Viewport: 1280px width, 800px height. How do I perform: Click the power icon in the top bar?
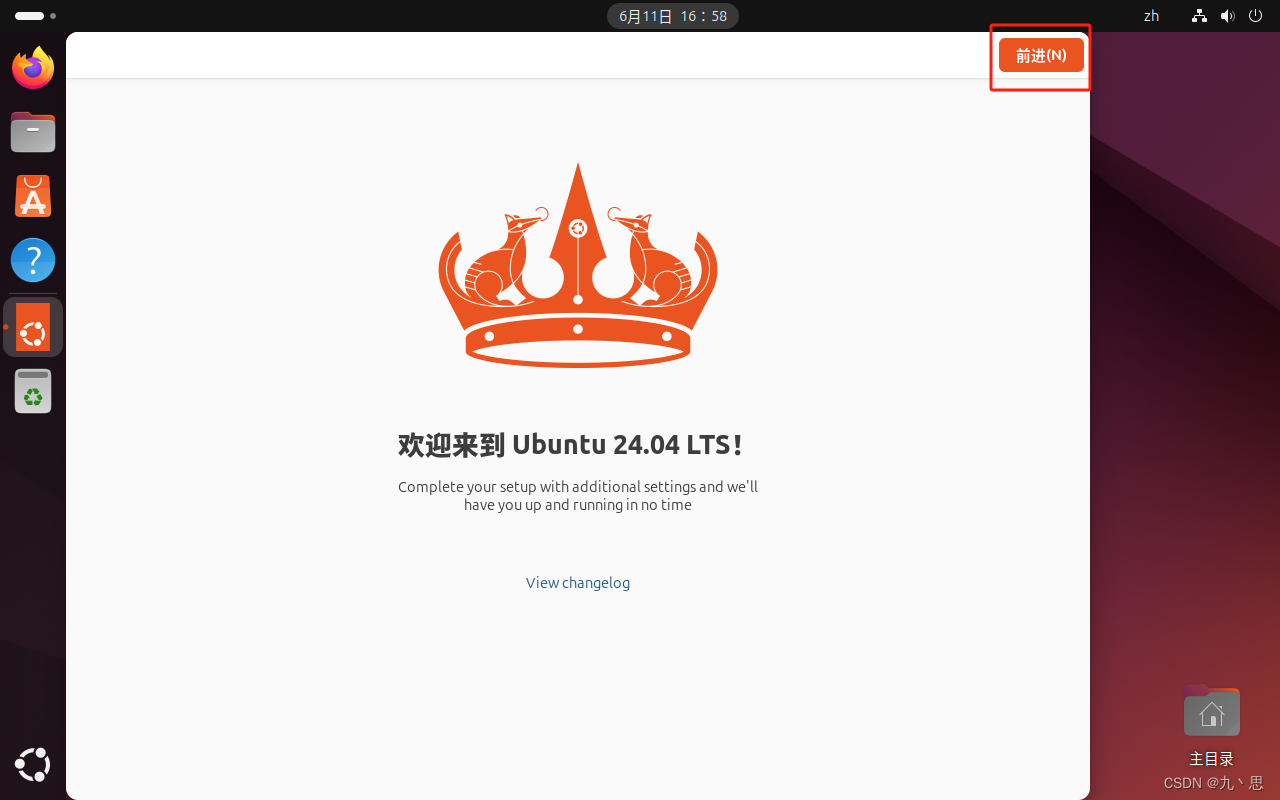(1255, 15)
